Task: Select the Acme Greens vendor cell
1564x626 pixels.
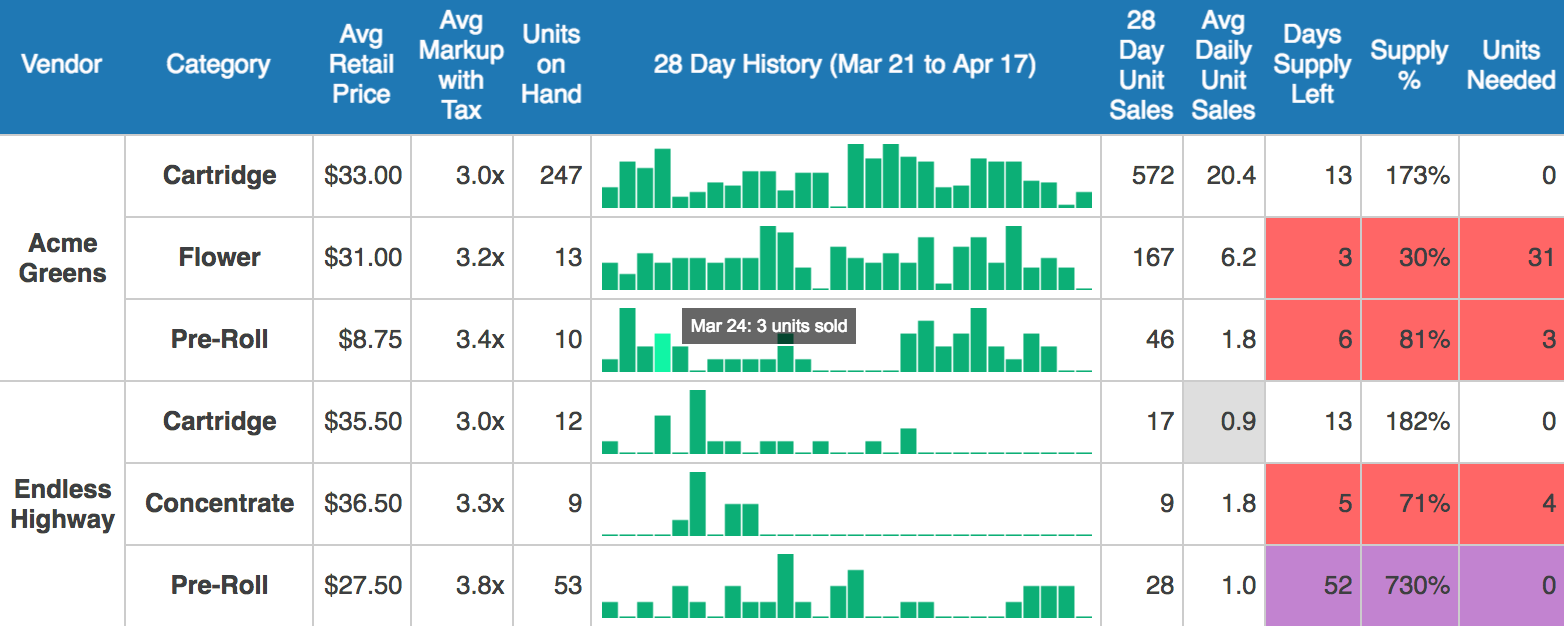Action: tap(62, 258)
